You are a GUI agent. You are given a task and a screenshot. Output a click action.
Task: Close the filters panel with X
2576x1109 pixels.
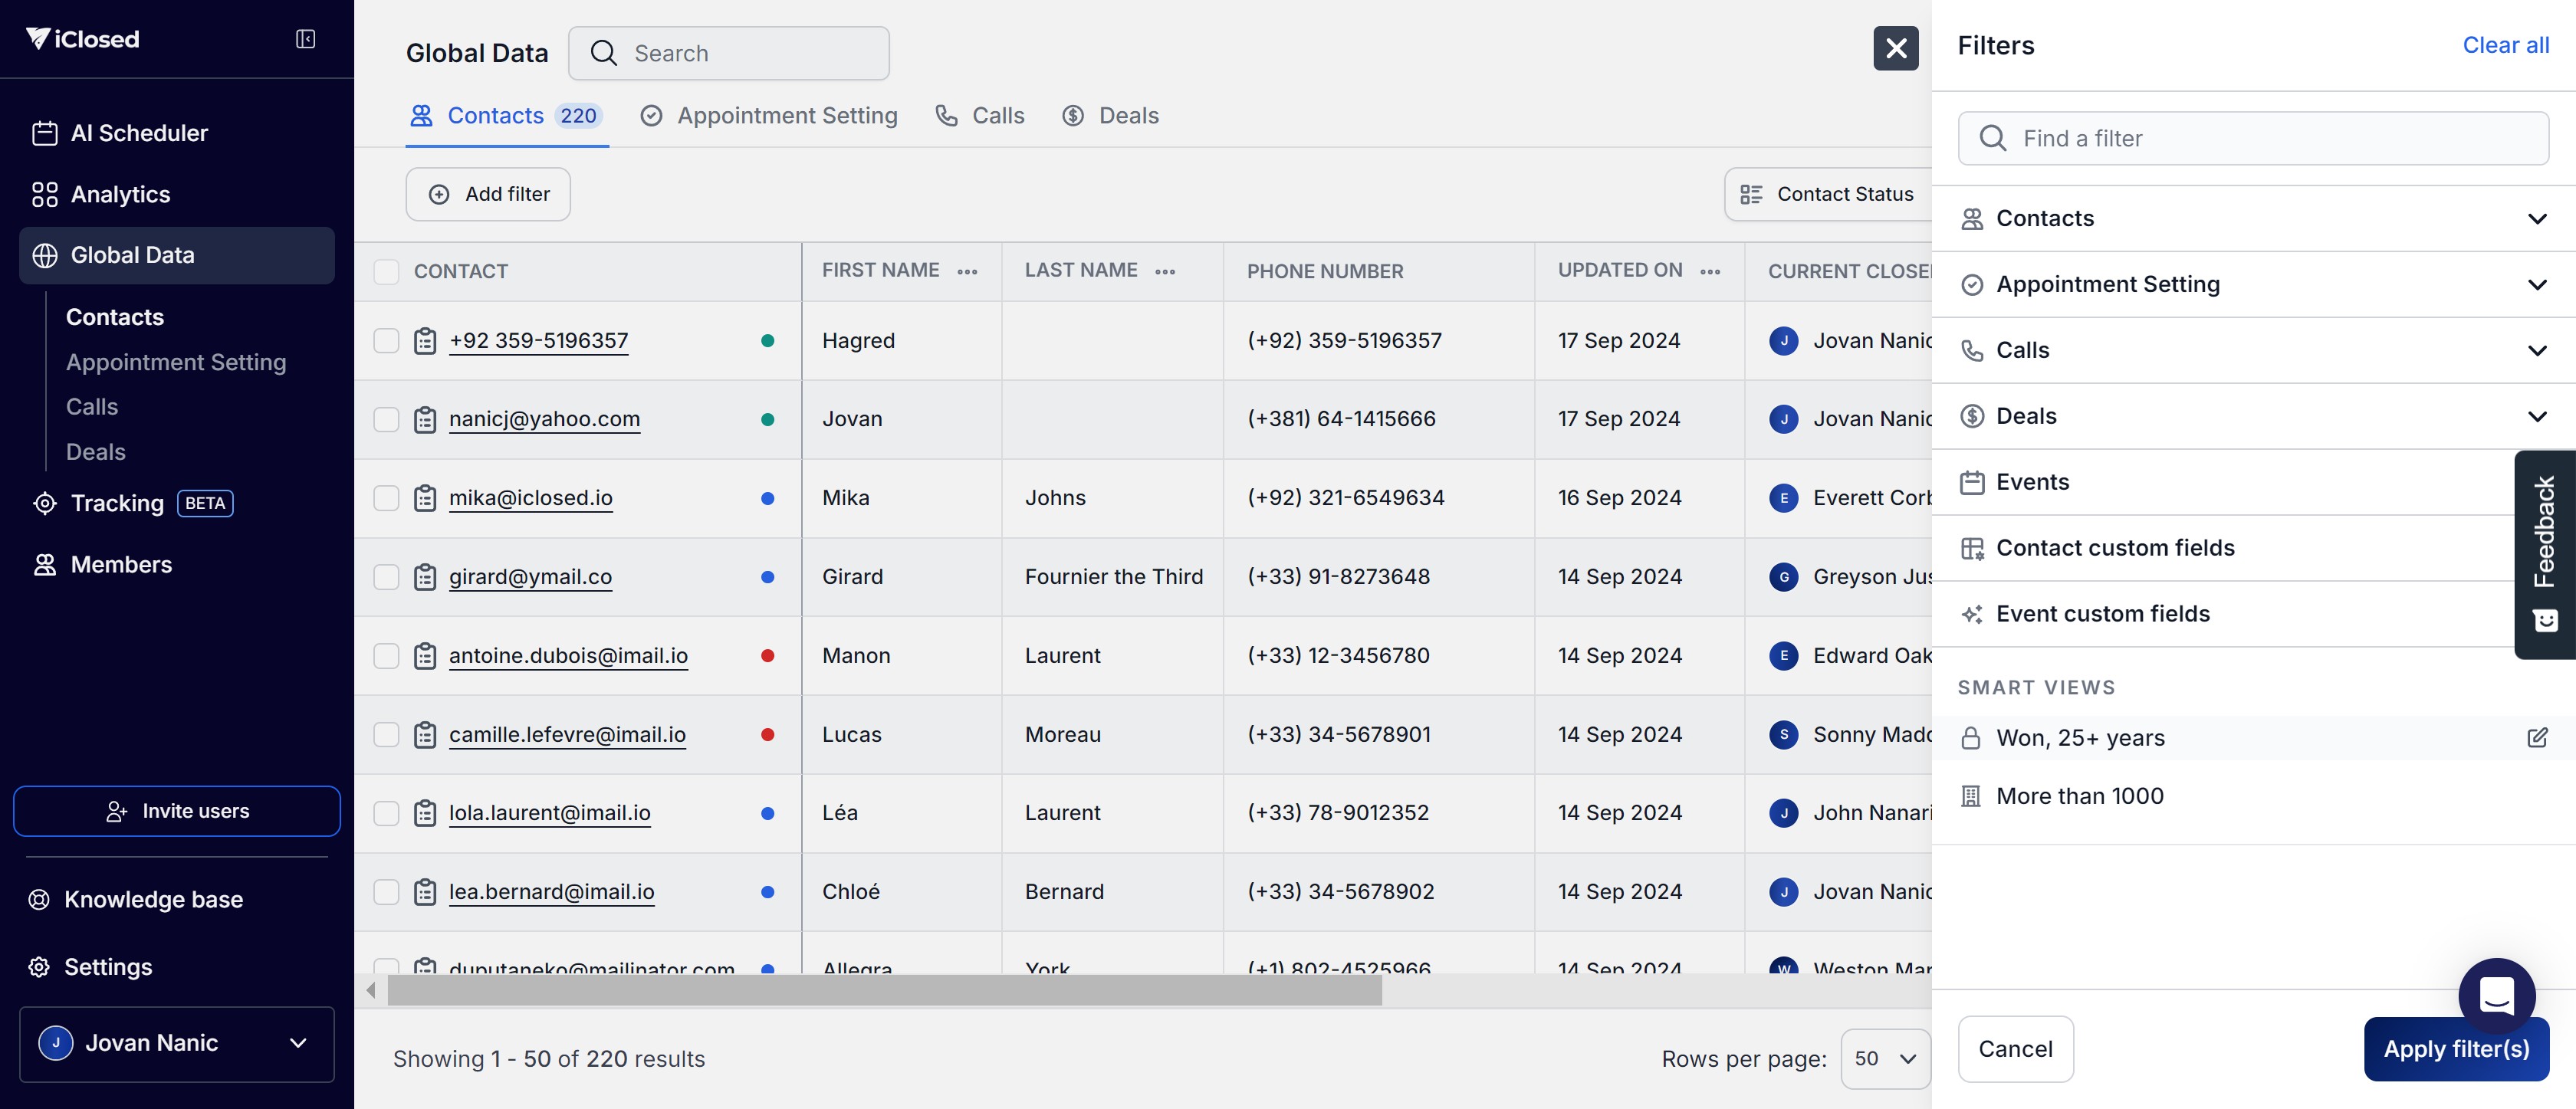coord(1895,48)
